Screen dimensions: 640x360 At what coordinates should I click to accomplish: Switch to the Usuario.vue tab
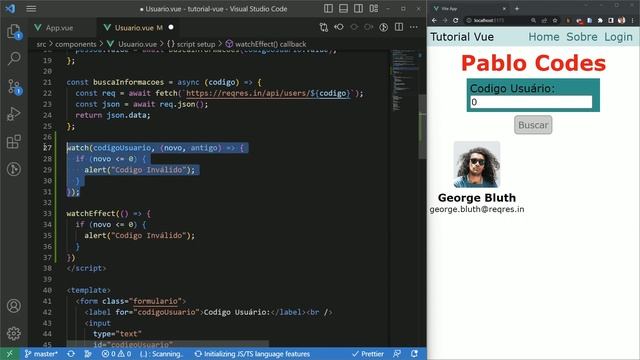click(138, 28)
